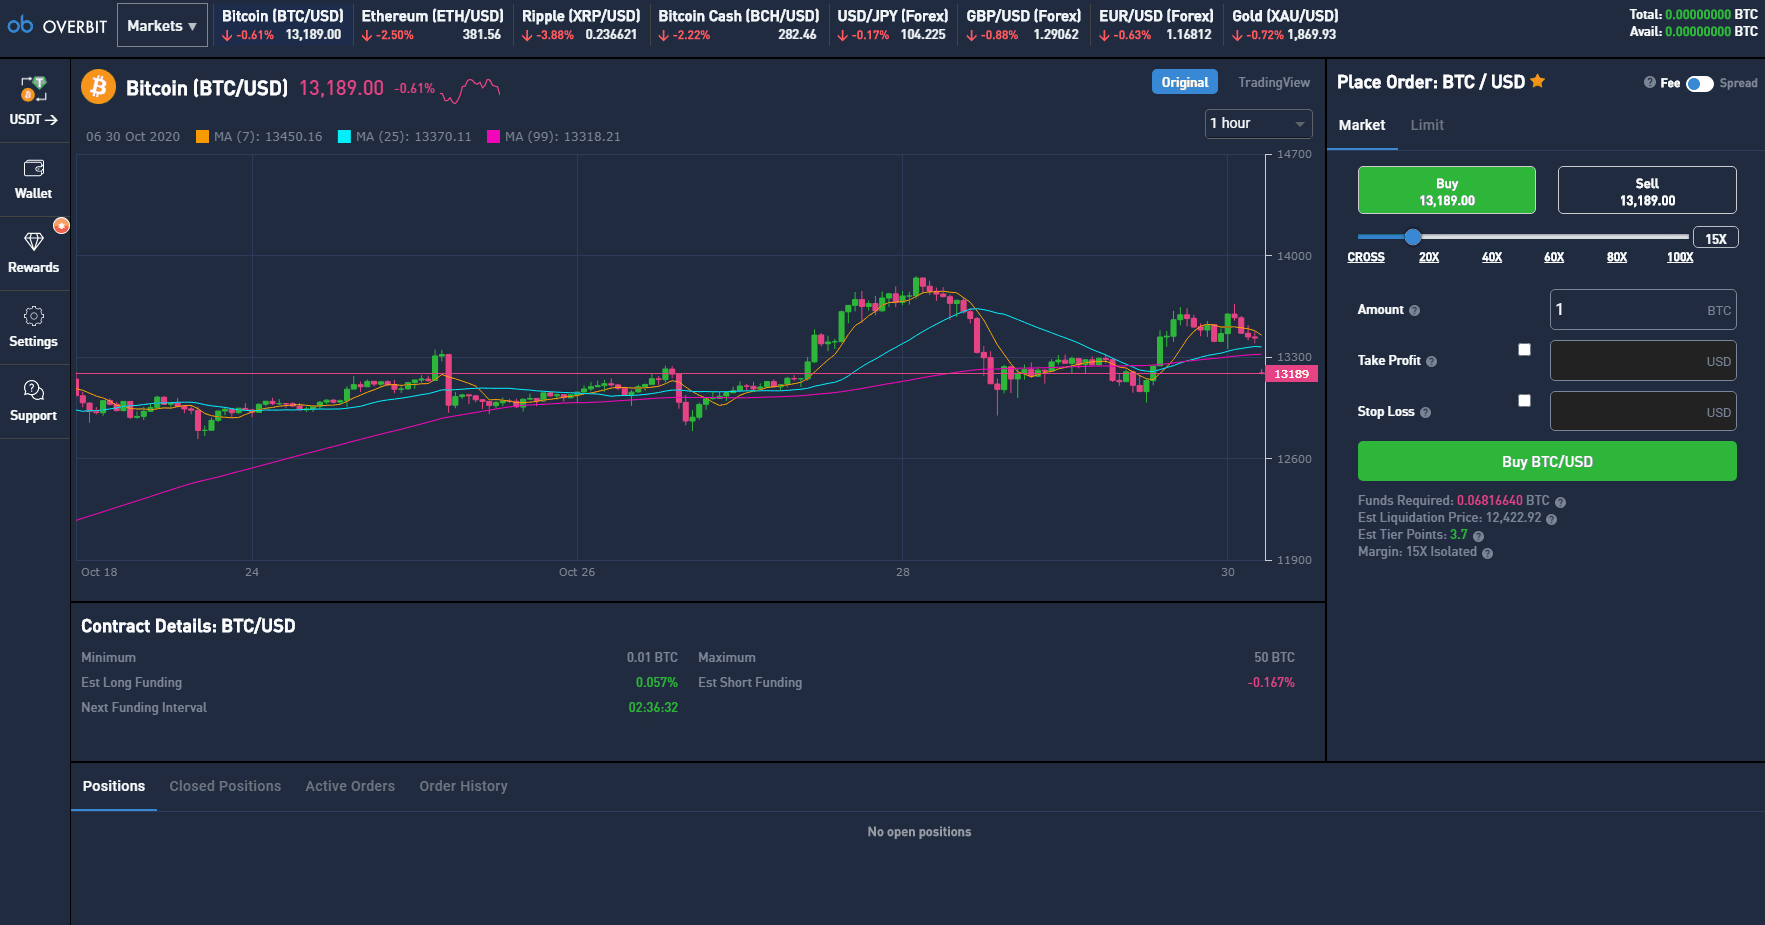This screenshot has width=1765, height=925.
Task: Switch to the Limit order tab
Action: 1427,125
